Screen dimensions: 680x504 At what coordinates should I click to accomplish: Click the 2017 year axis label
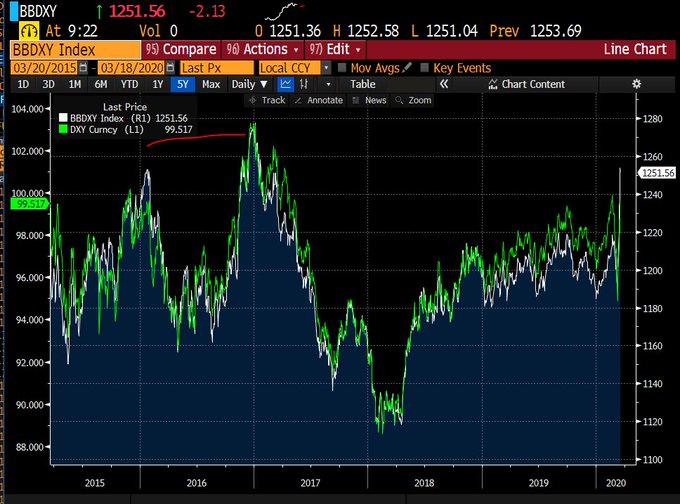(x=310, y=483)
